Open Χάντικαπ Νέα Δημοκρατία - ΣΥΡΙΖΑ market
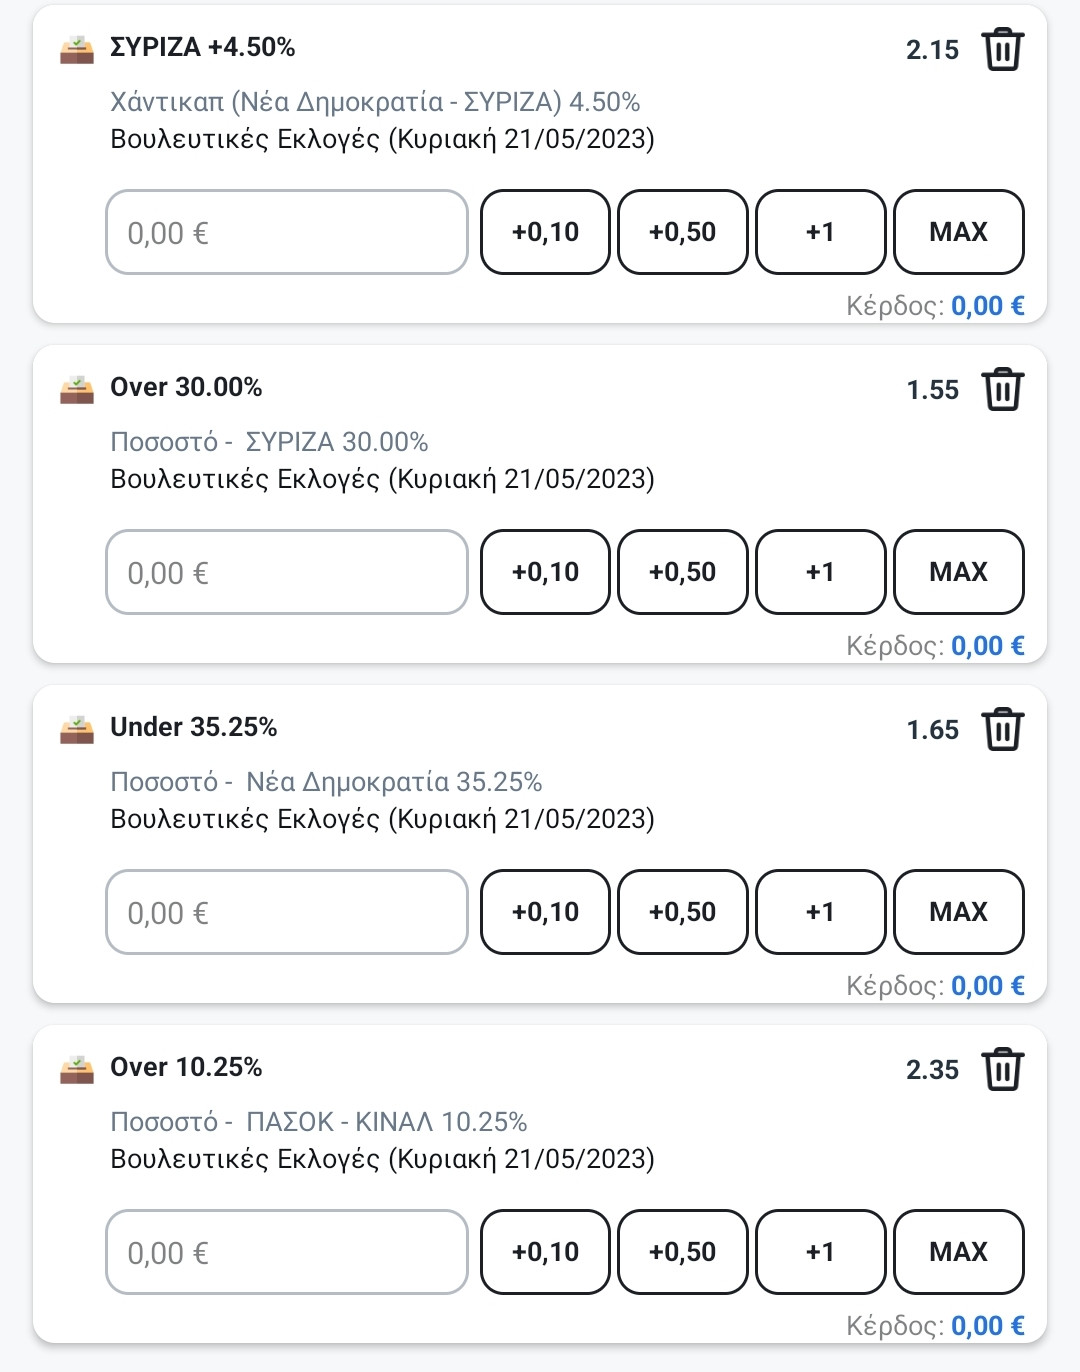Screen dimensions: 1080x1372 coord(375,102)
